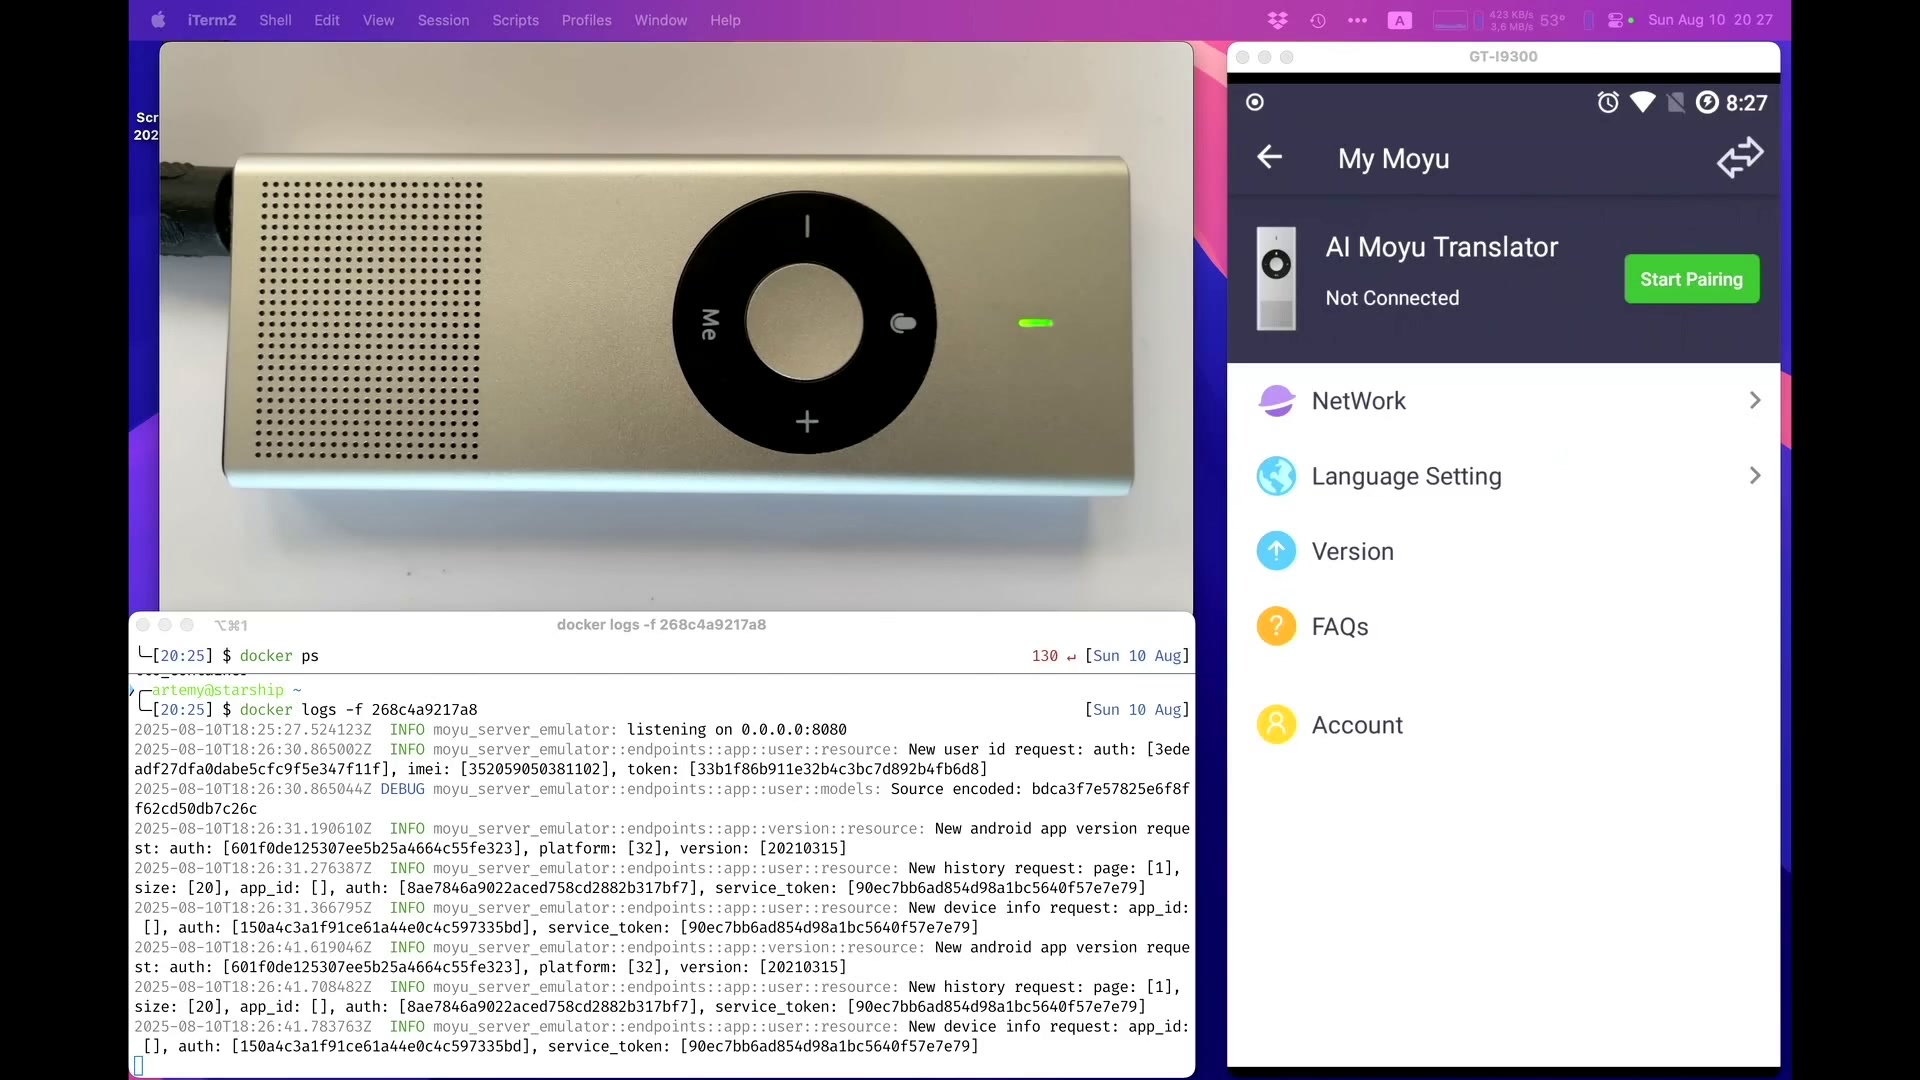
Task: Tap the no-SIM status icon
Action: [x=1676, y=102]
